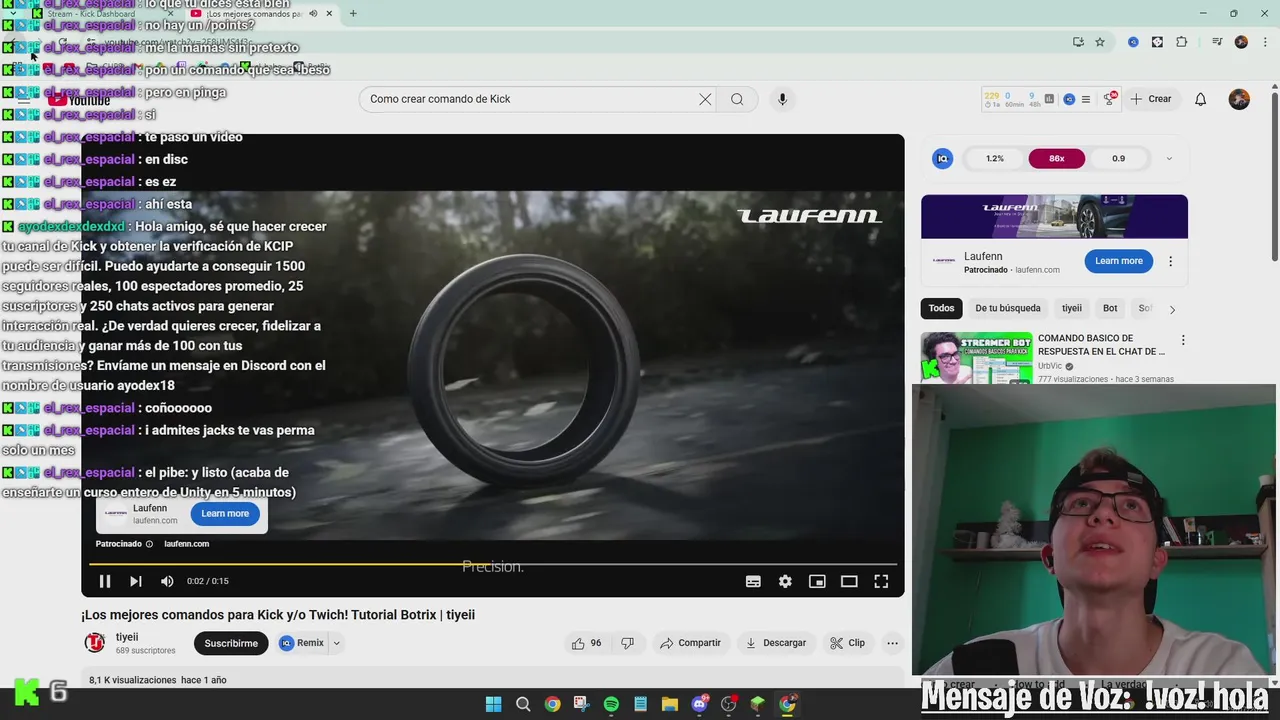The height and width of the screenshot is (720, 1280).
Task: Clear the YouTube search box
Action: (705, 99)
